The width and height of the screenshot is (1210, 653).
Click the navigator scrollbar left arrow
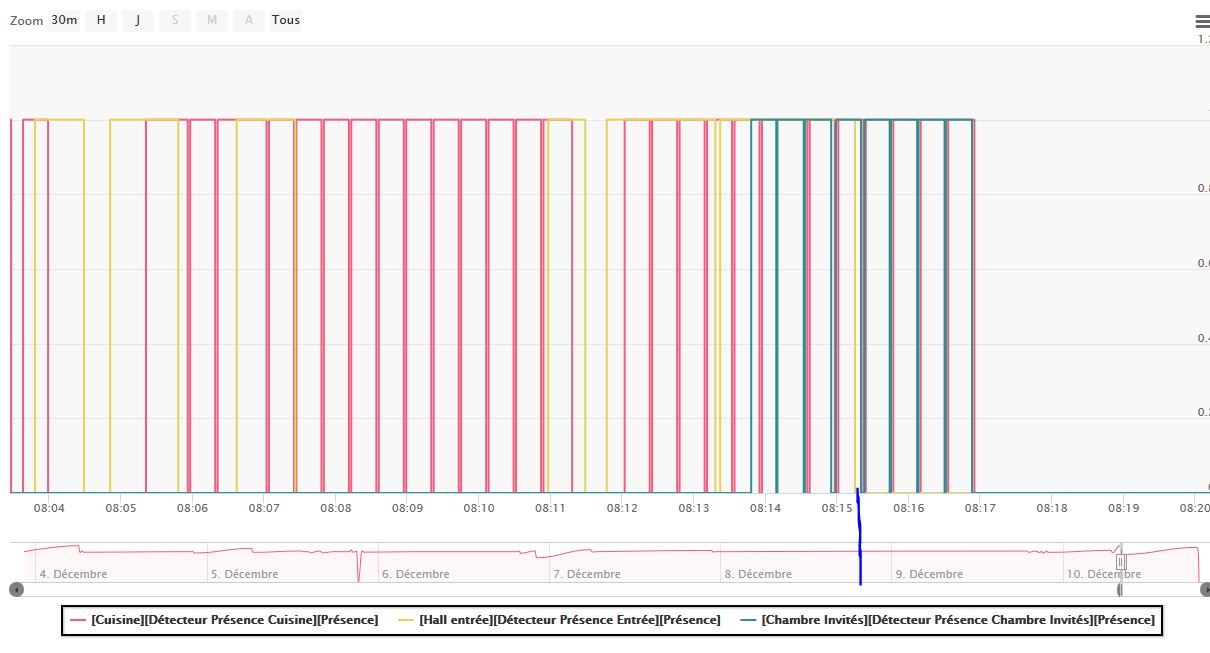coord(16,590)
